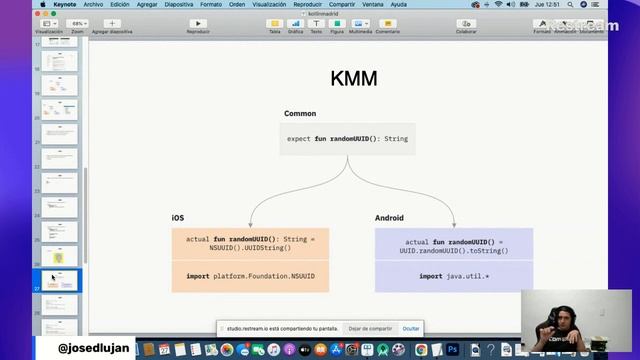Click the Android label on slide
This screenshot has height=360, width=640.
tap(389, 218)
